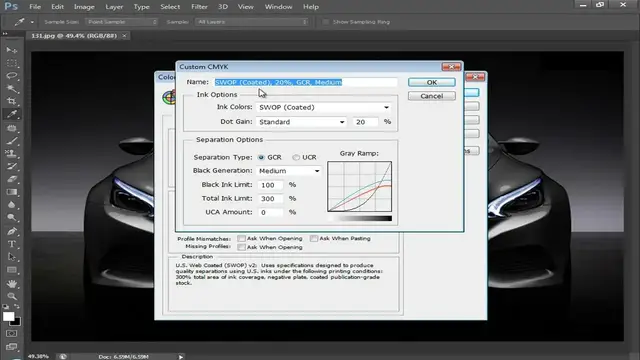Select the Crop tool
640x360 pixels.
[x=12, y=101]
